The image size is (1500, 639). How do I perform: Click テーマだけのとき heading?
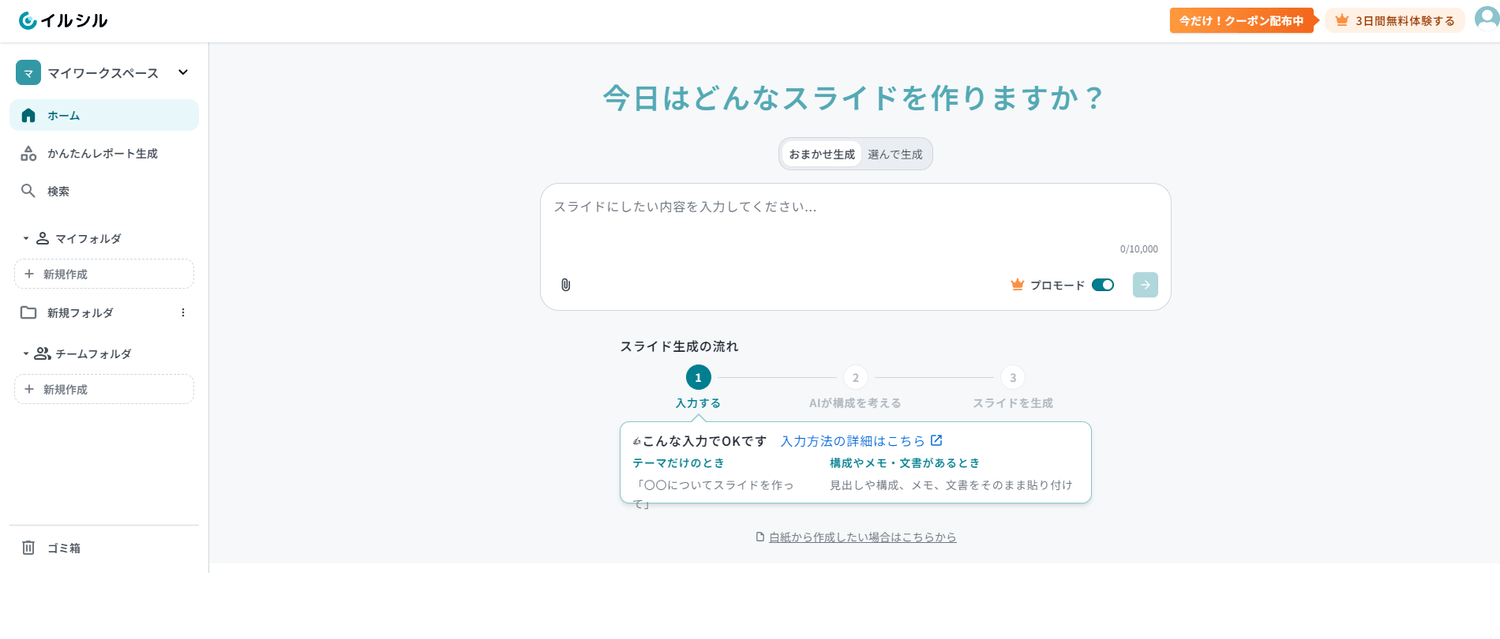point(678,463)
